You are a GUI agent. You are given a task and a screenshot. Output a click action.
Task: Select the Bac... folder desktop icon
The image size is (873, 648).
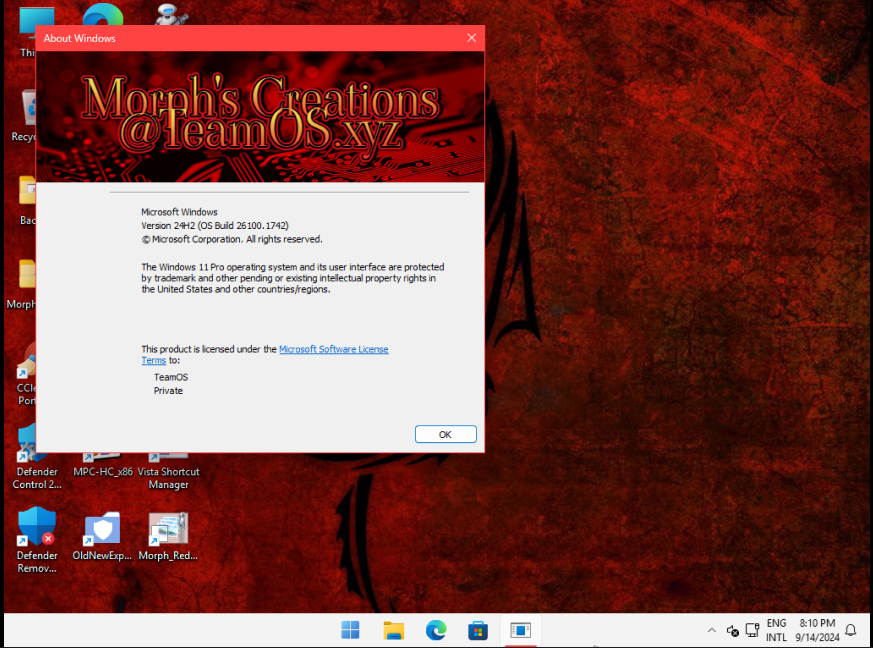point(27,200)
